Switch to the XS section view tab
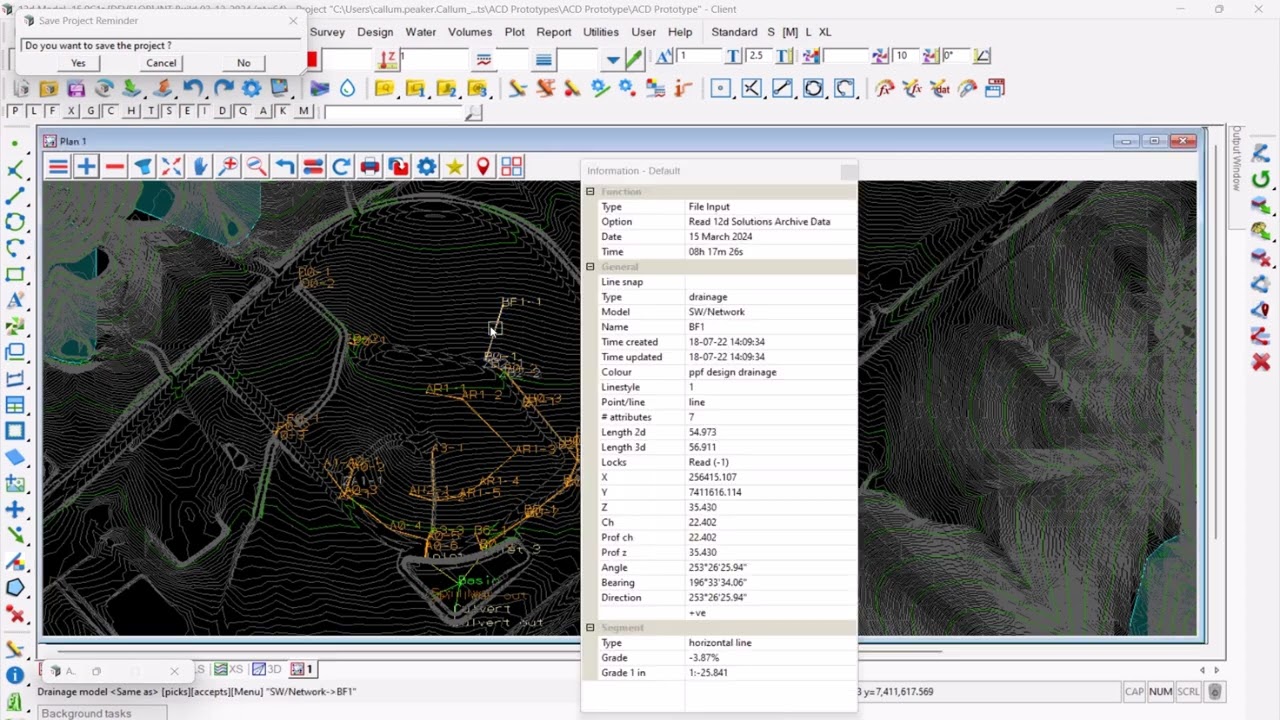1280x720 pixels. pyautogui.click(x=230, y=669)
